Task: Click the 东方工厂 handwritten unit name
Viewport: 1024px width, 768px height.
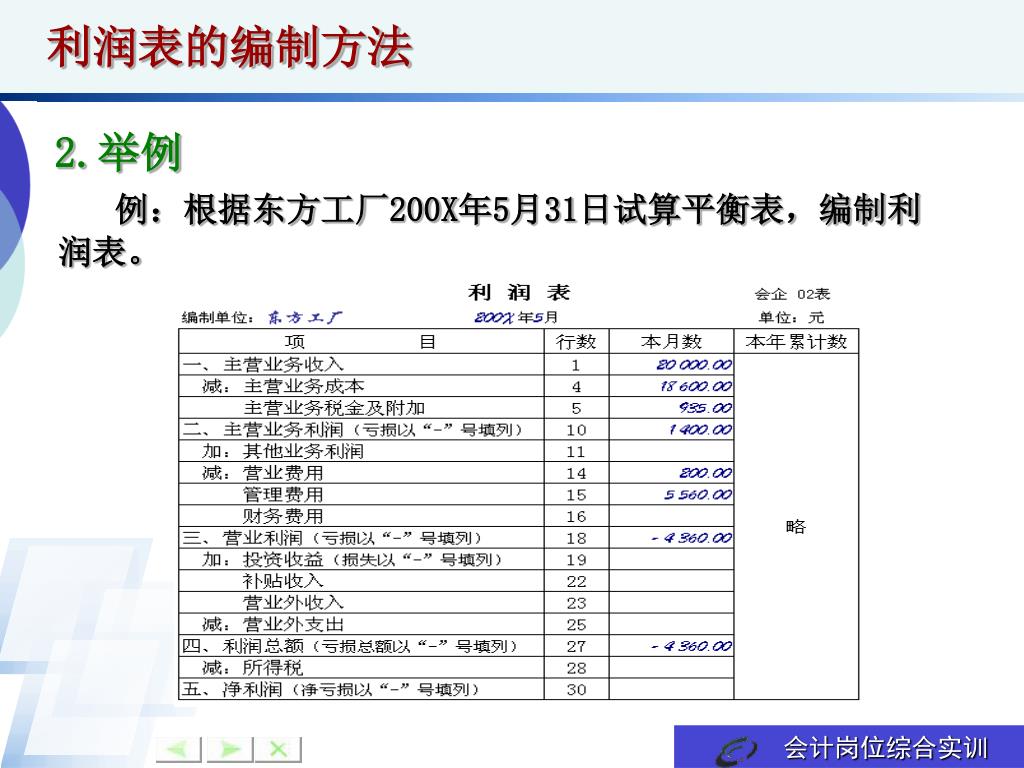Action: pyautogui.click(x=304, y=317)
